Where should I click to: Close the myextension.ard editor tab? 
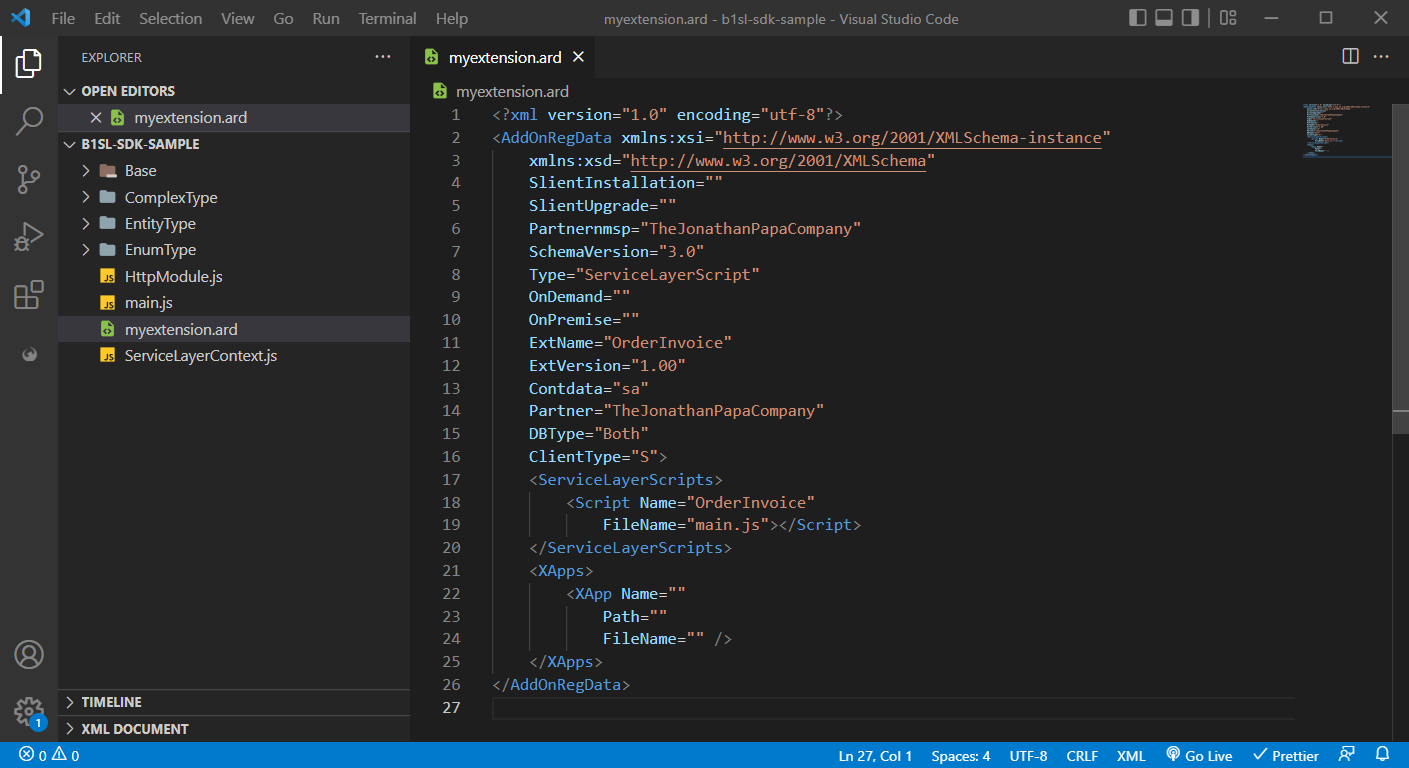578,57
